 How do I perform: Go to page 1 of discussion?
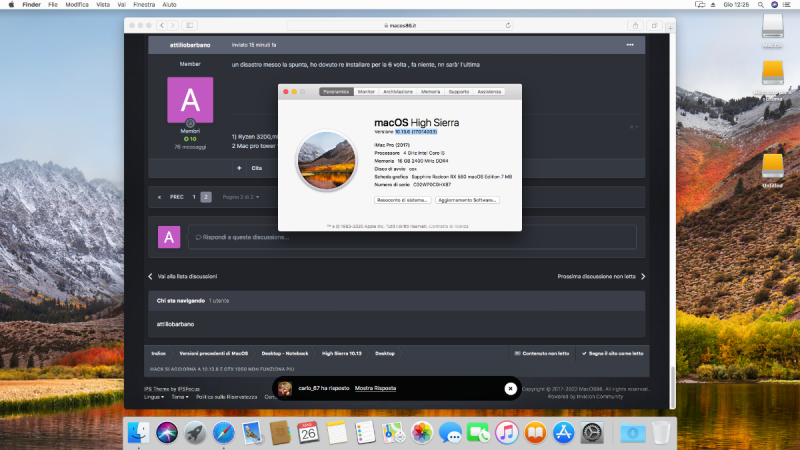(194, 197)
